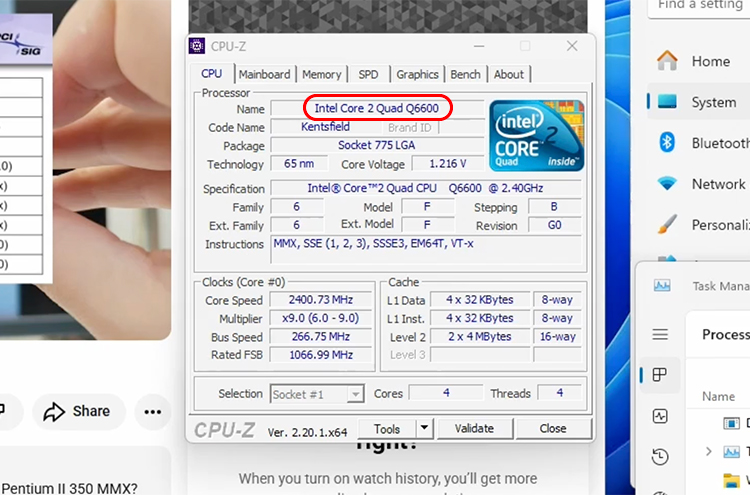
Task: Open the Memory tab in CPU-Z
Action: click(x=321, y=75)
